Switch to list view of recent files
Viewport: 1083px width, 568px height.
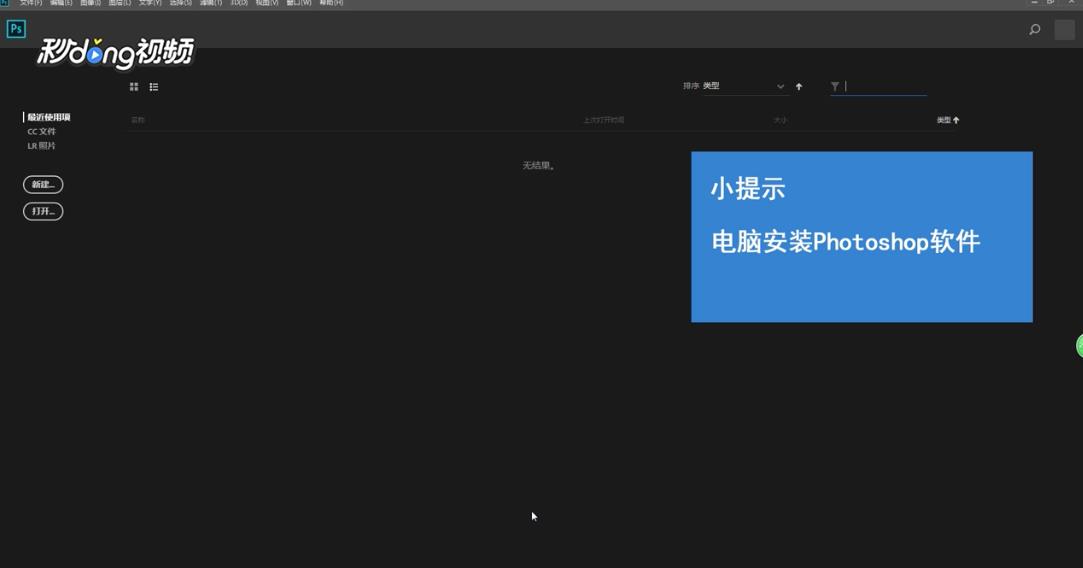[x=154, y=86]
